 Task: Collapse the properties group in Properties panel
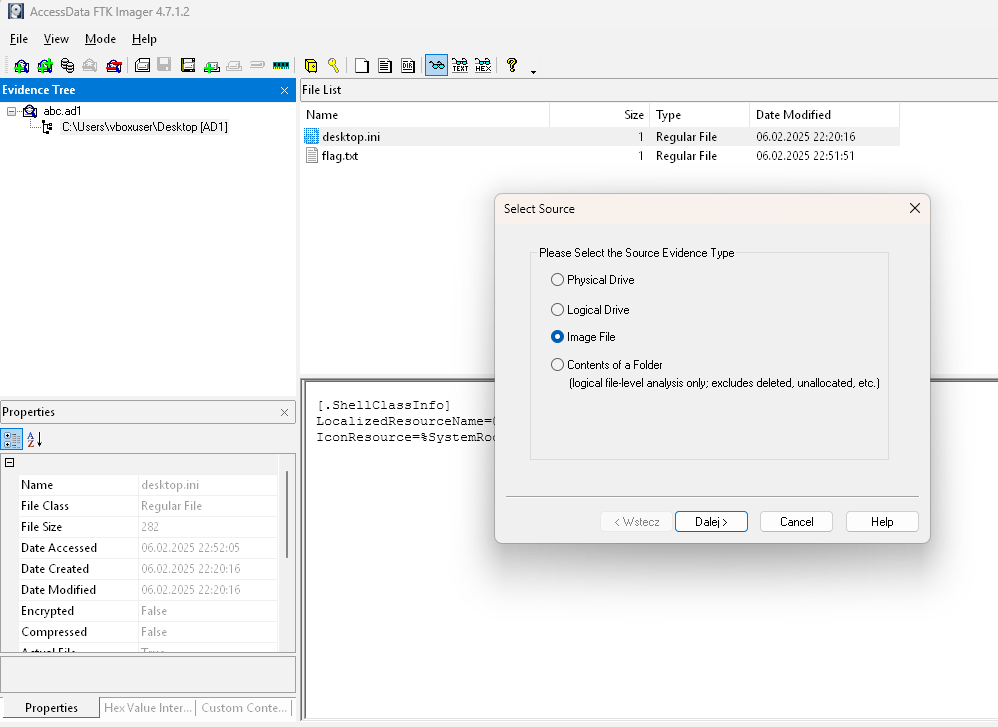coord(10,463)
